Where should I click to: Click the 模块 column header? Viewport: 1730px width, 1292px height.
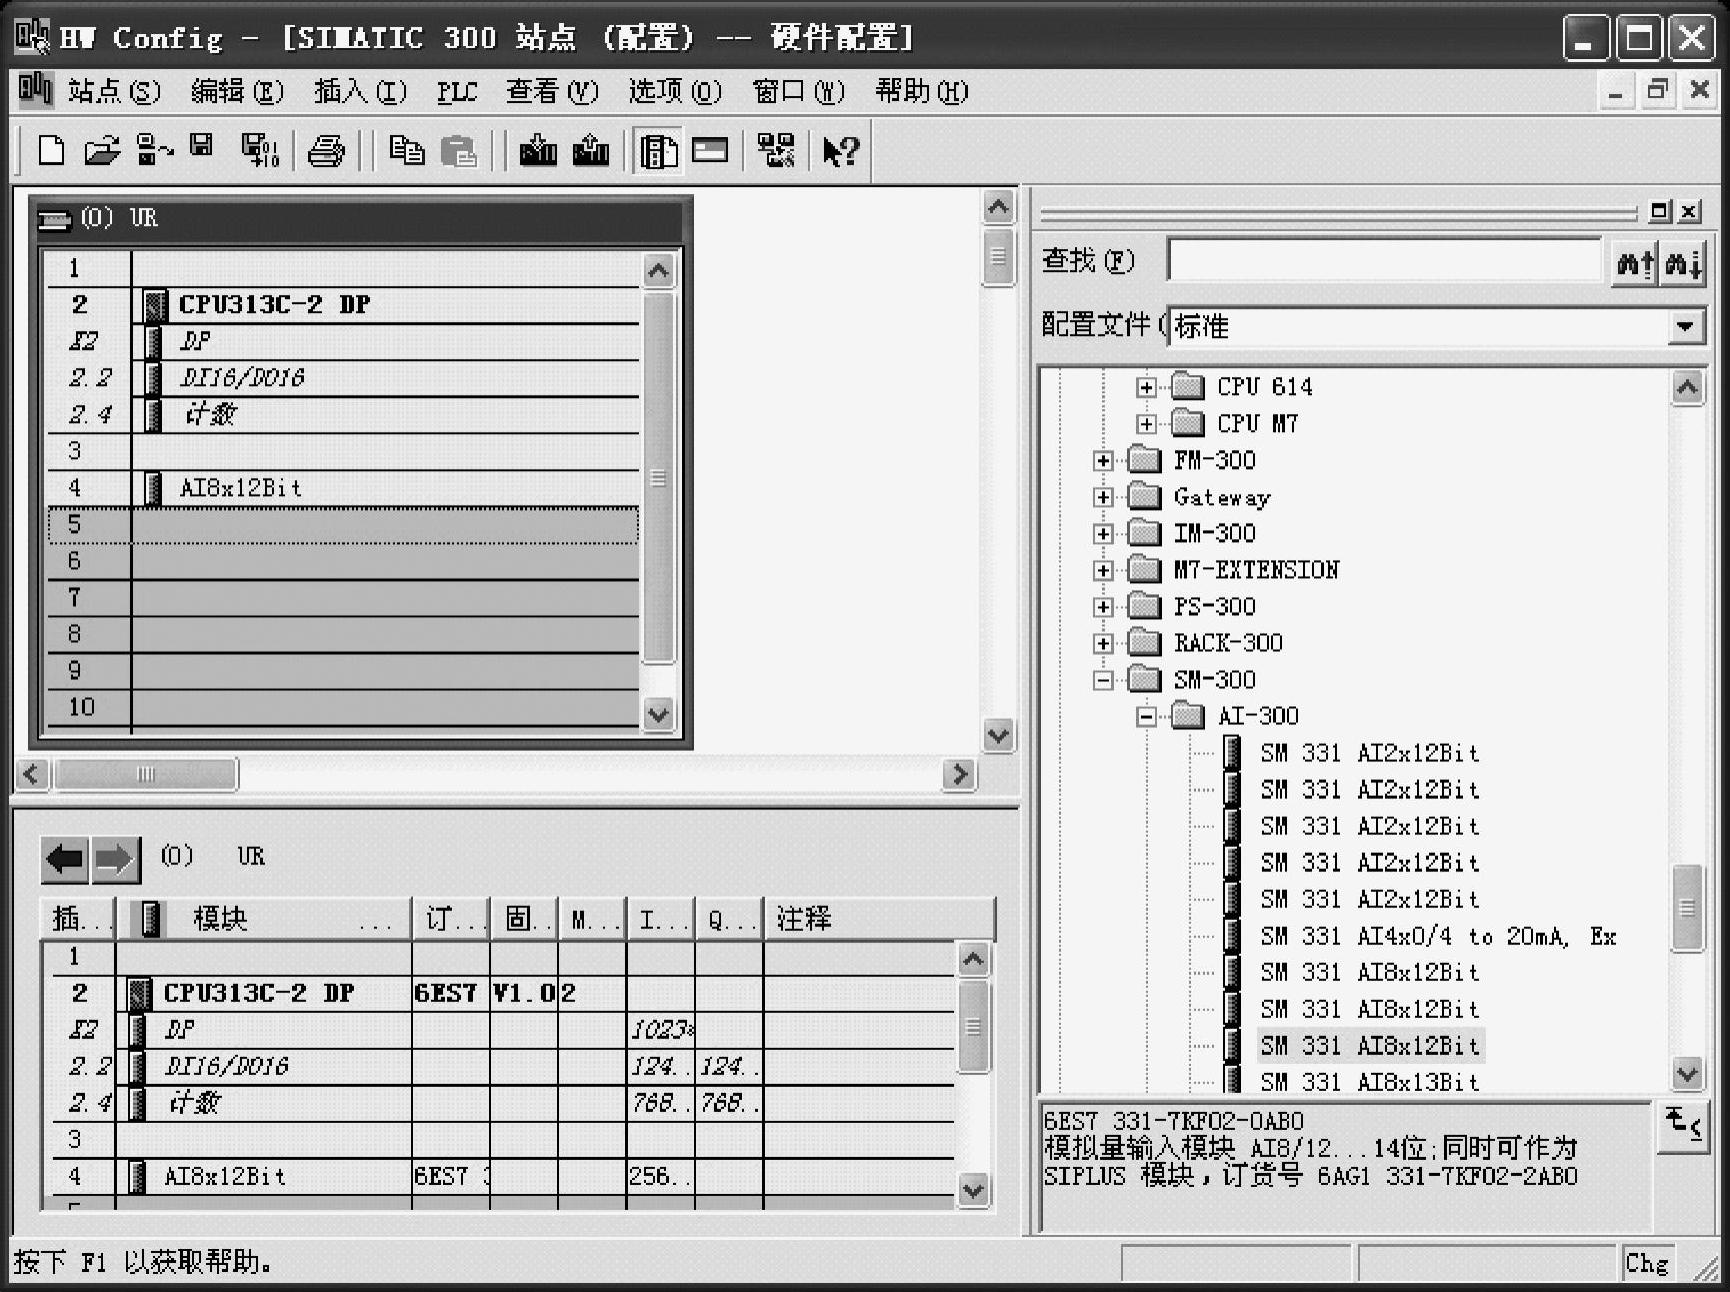[264, 918]
